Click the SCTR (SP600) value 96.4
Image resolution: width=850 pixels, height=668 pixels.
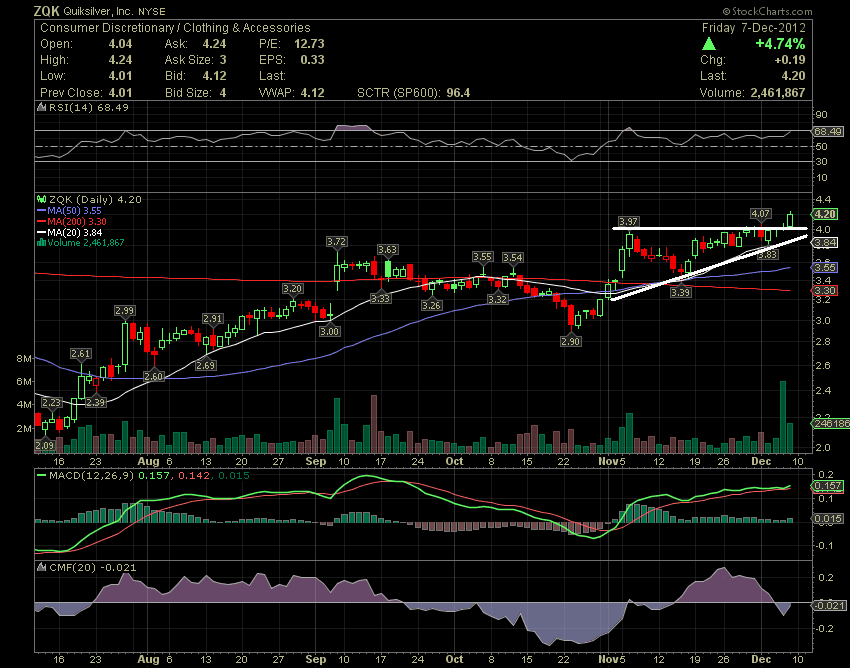(458, 93)
